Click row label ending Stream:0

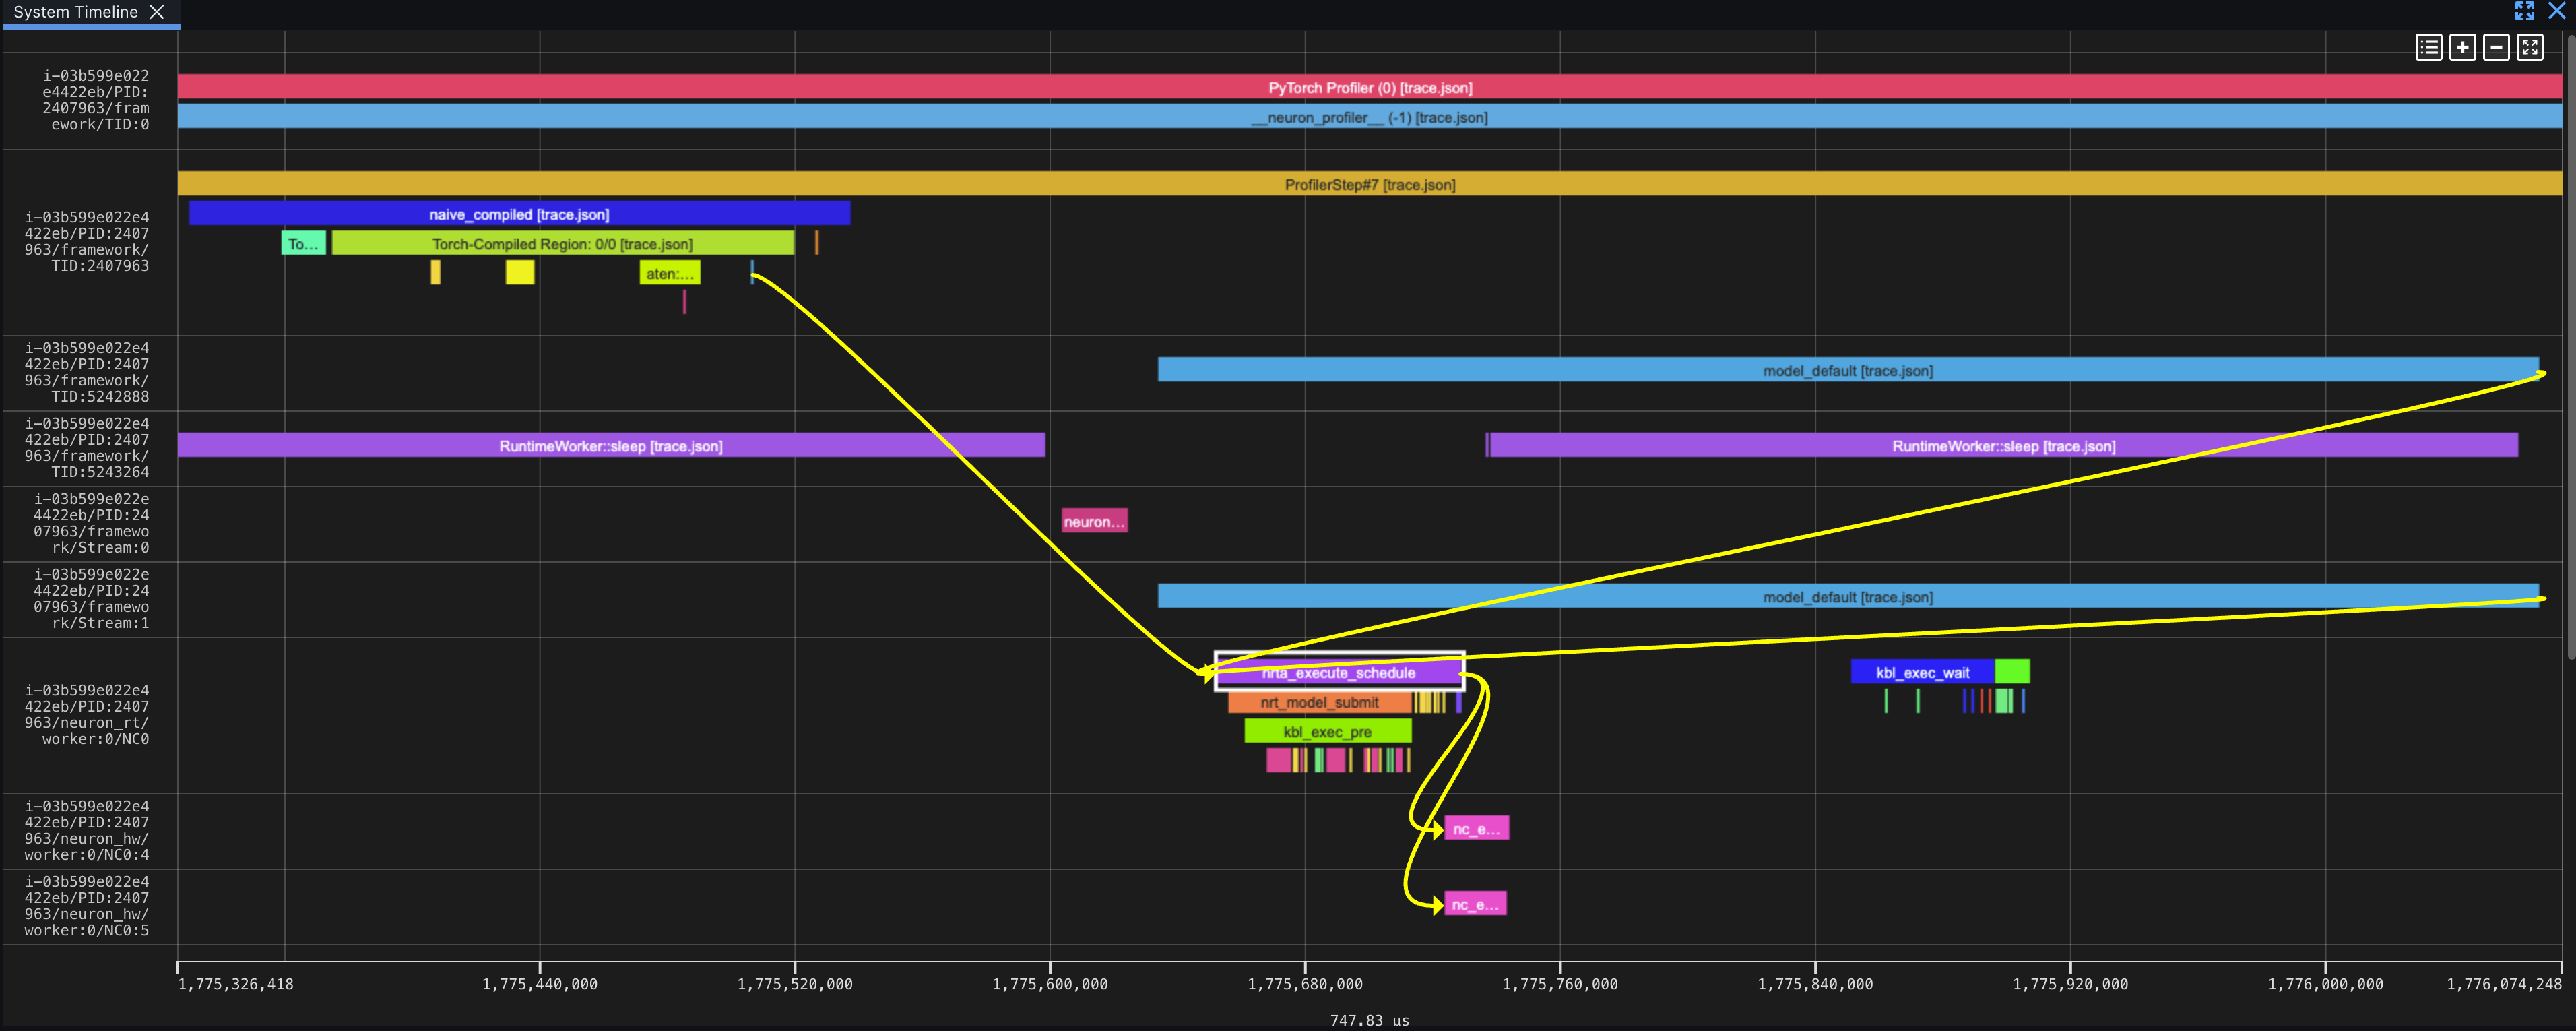pos(91,523)
